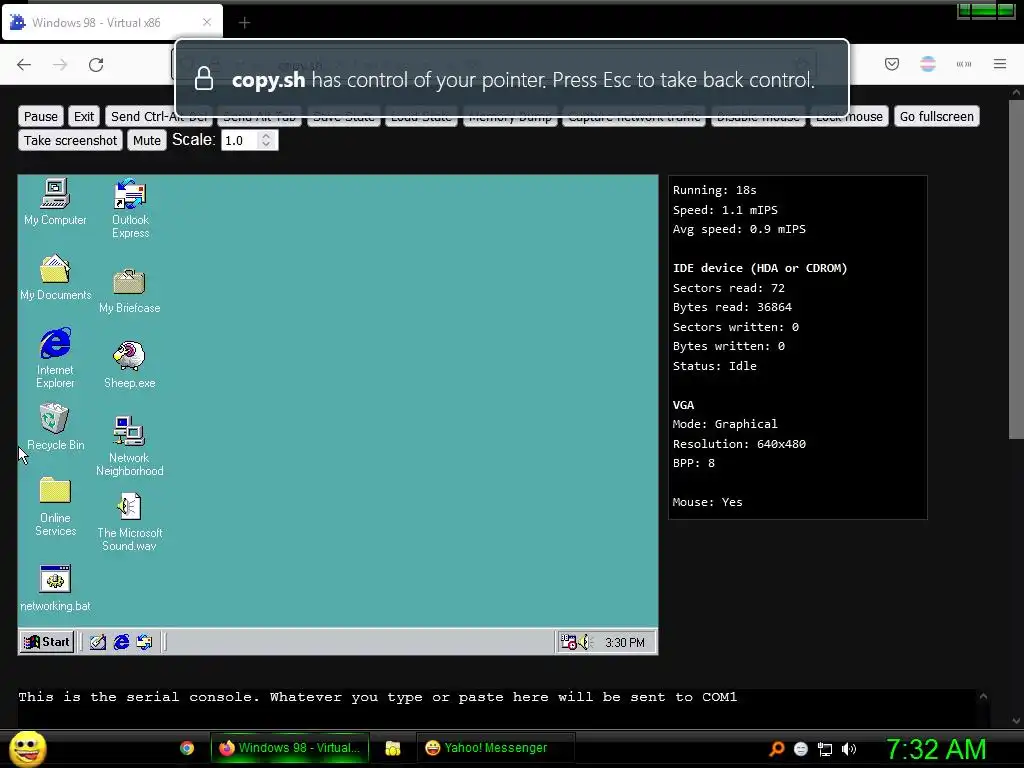Switch to Yahoo! Messenger taskbar item
1024x768 pixels.
[x=496, y=748]
